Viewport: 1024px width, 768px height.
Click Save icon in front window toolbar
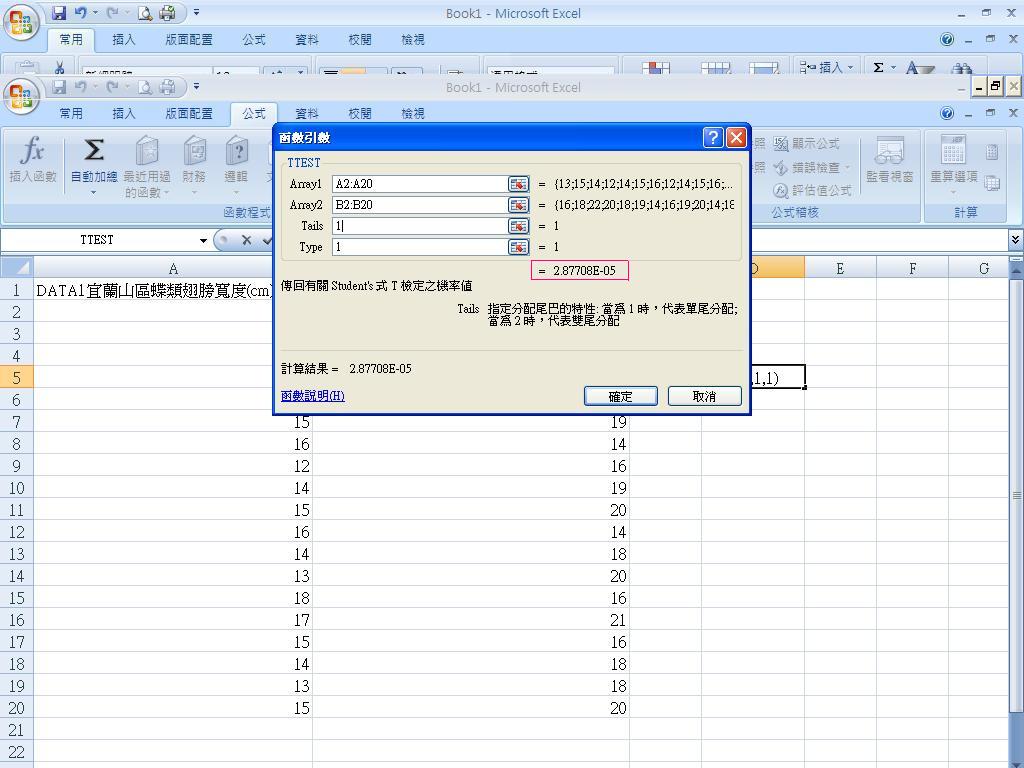tap(59, 86)
